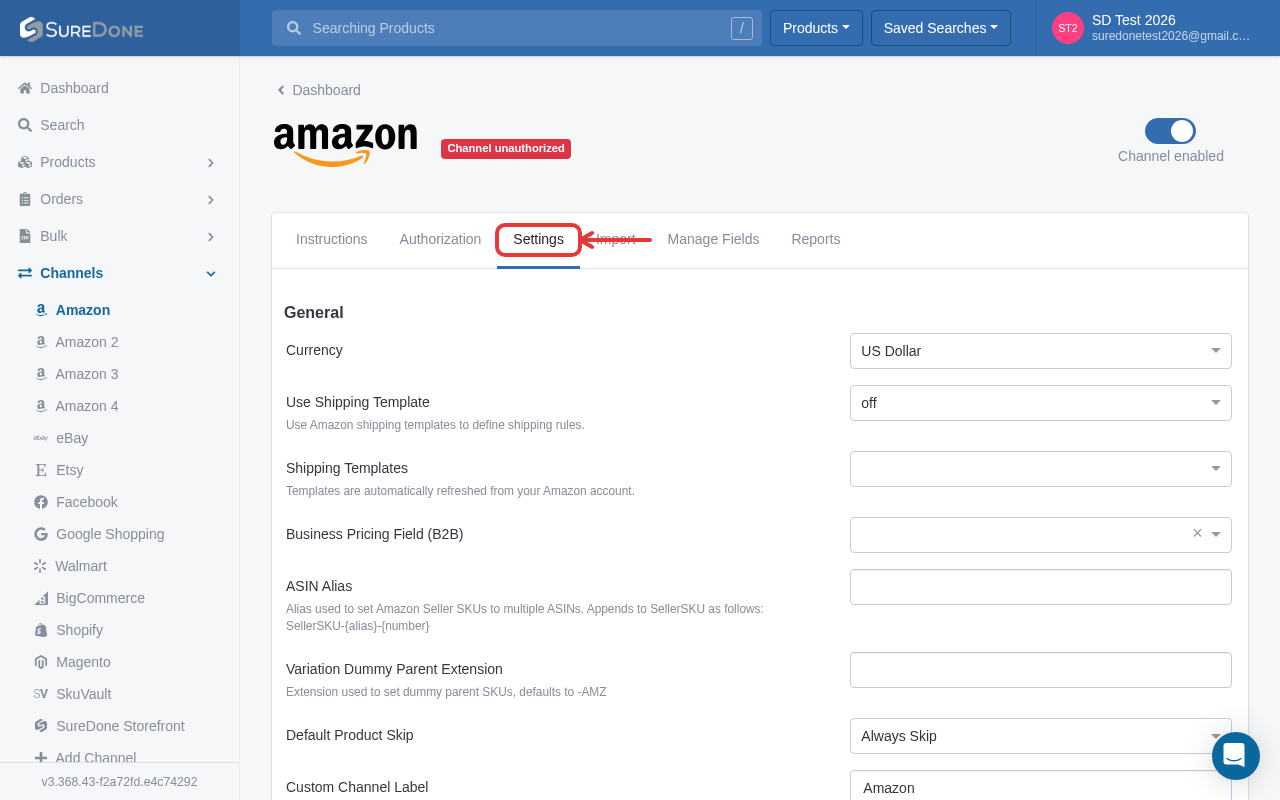
Task: Click the search magnifier icon in top bar
Action: [x=294, y=28]
